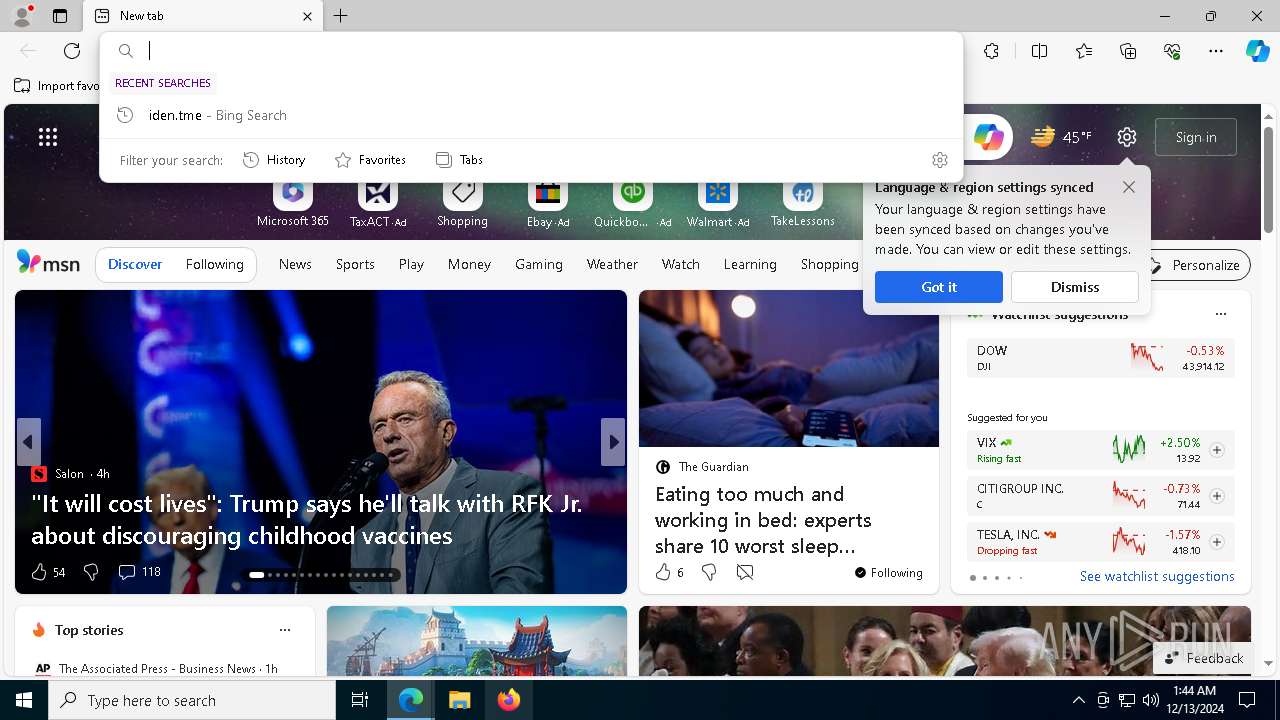
Task: Click the Windows taskbar search box
Action: (x=192, y=700)
